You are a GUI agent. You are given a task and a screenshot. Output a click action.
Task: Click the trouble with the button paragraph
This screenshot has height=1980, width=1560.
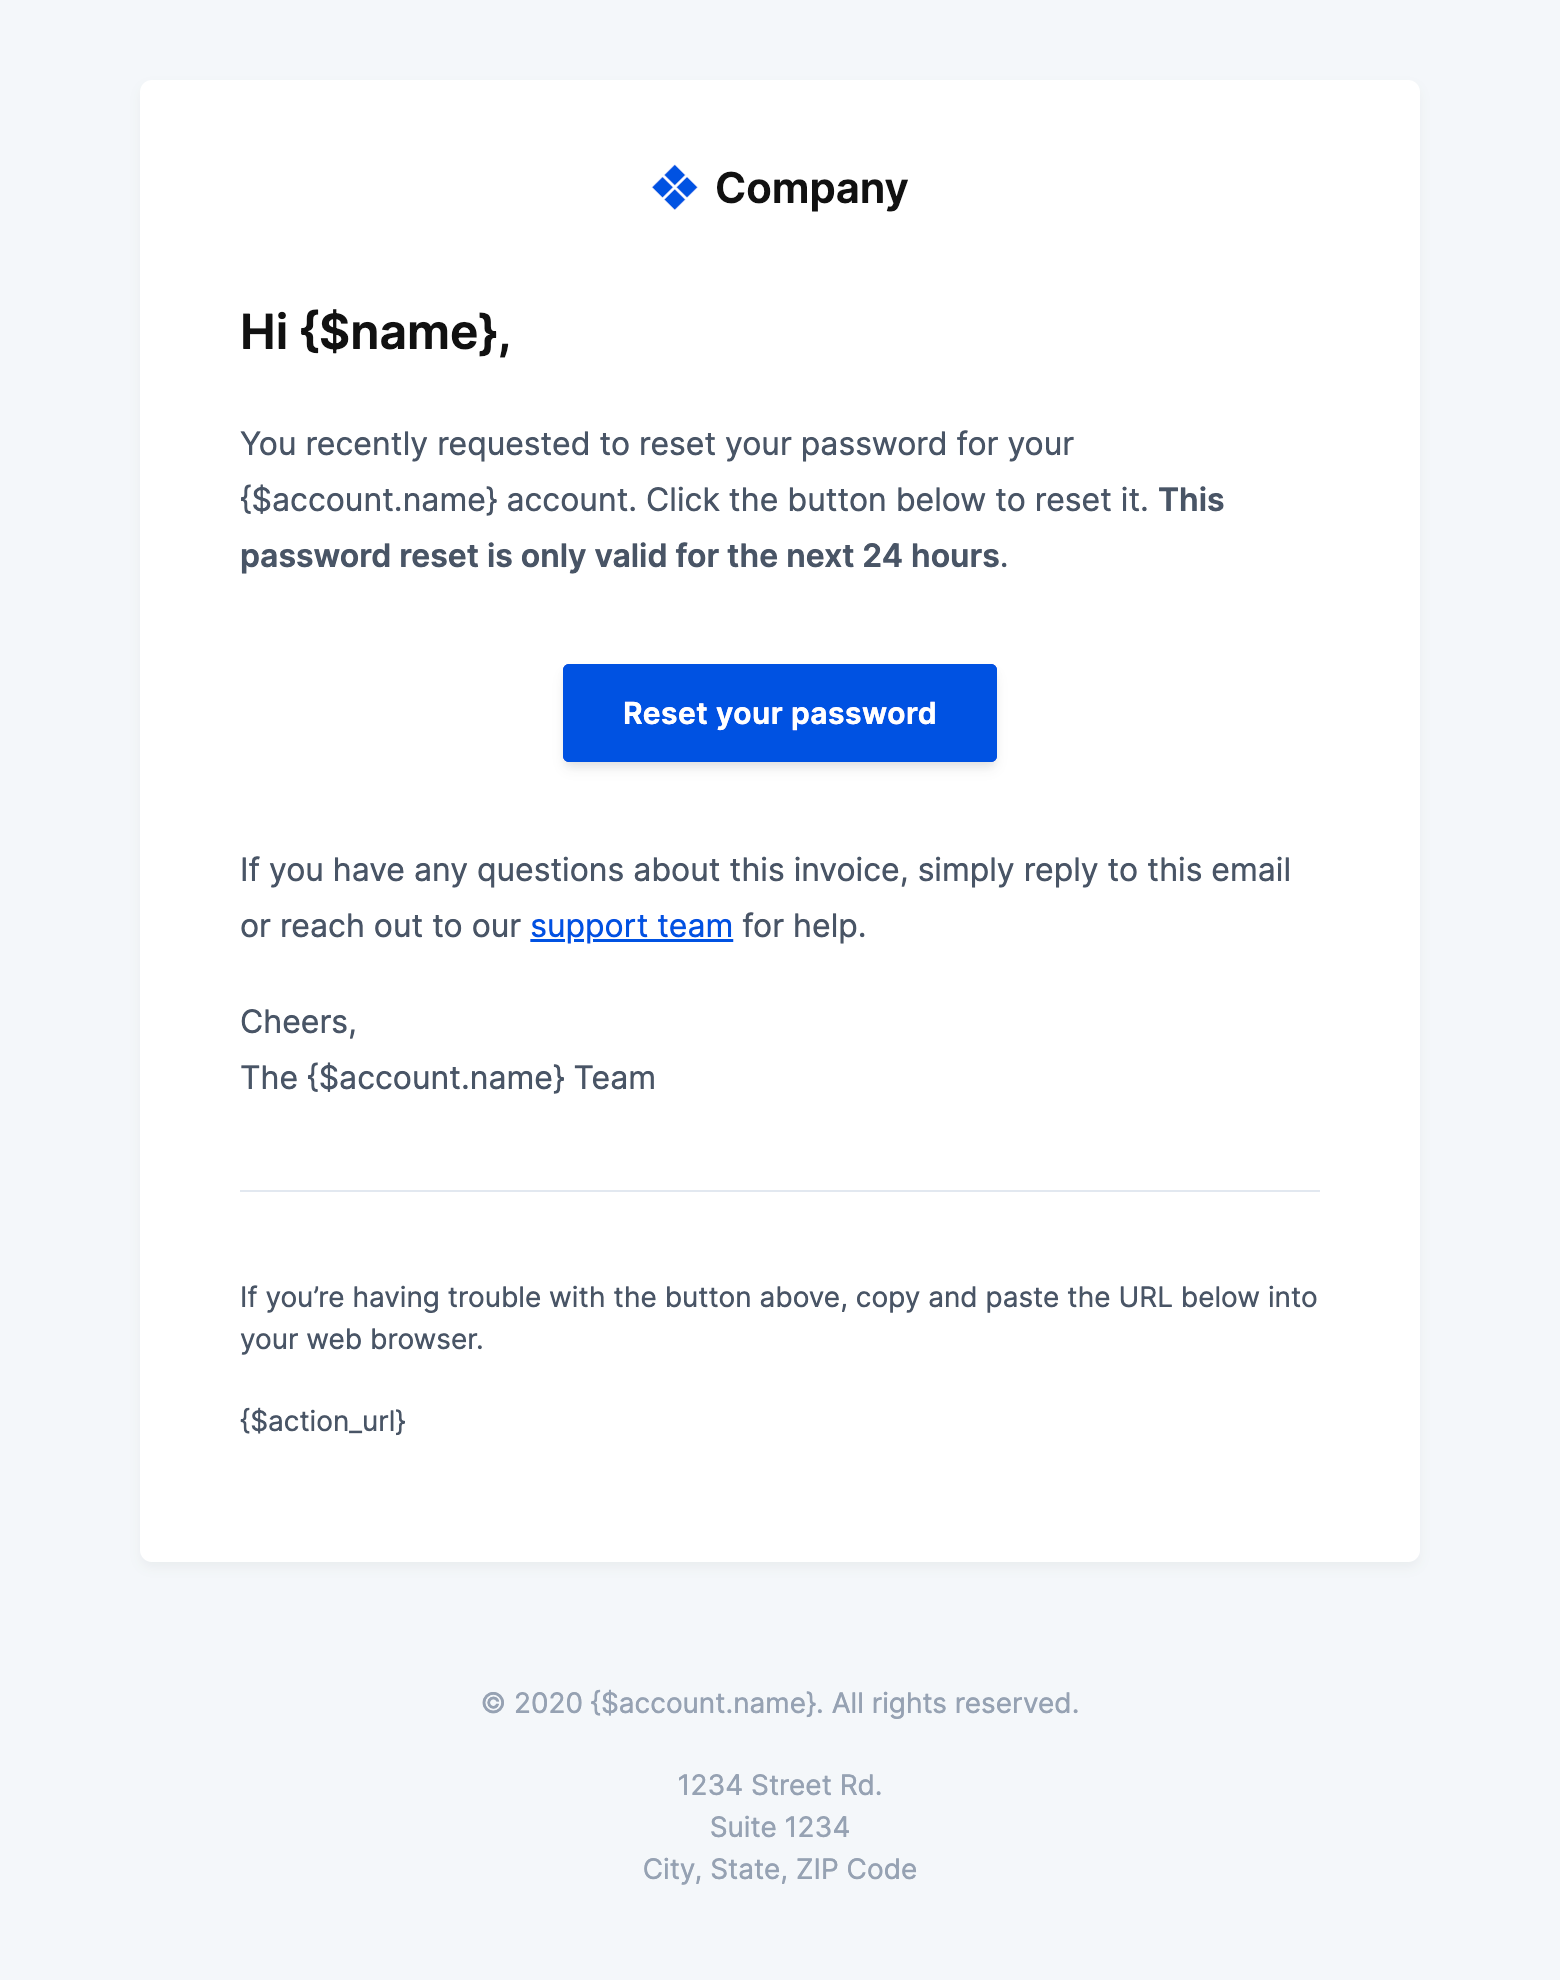pos(778,1318)
